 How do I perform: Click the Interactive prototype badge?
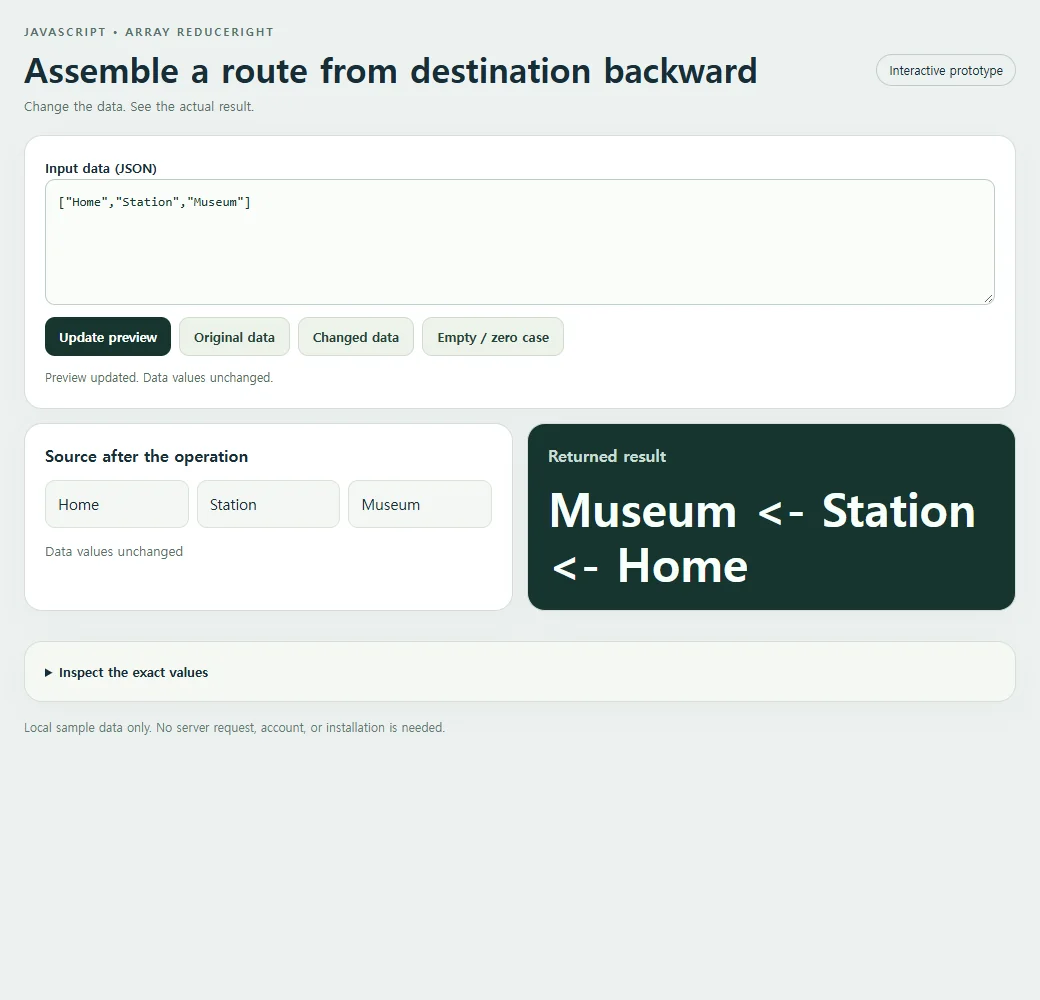945,70
